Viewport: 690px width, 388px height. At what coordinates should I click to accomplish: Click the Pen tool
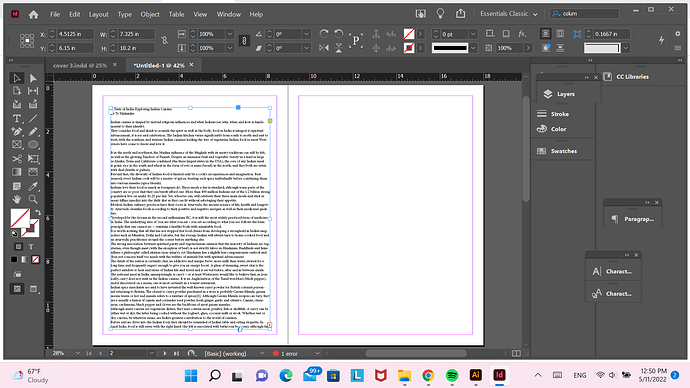[x=17, y=132]
